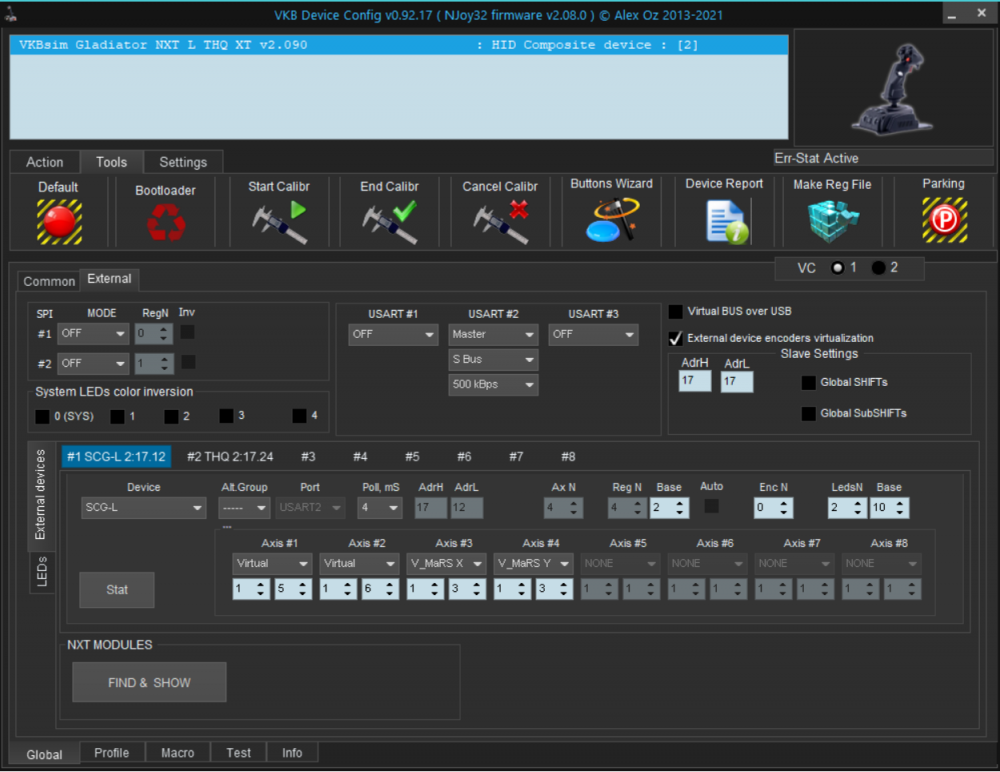Image resolution: width=1000 pixels, height=772 pixels.
Task: Open USART #2 Master dropdown
Action: click(493, 334)
